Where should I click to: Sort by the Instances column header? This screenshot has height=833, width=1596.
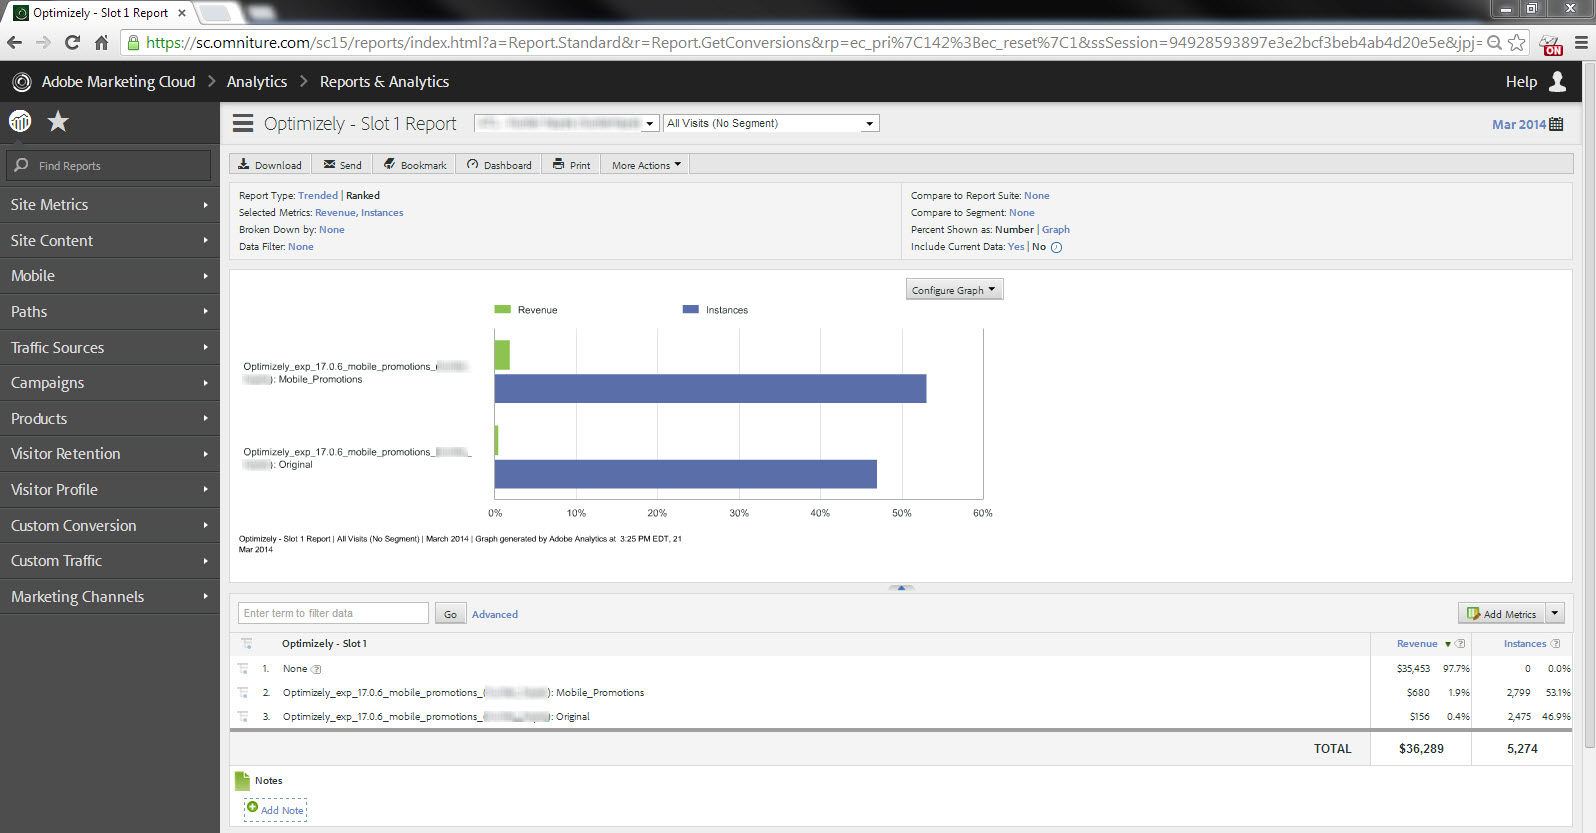1525,644
